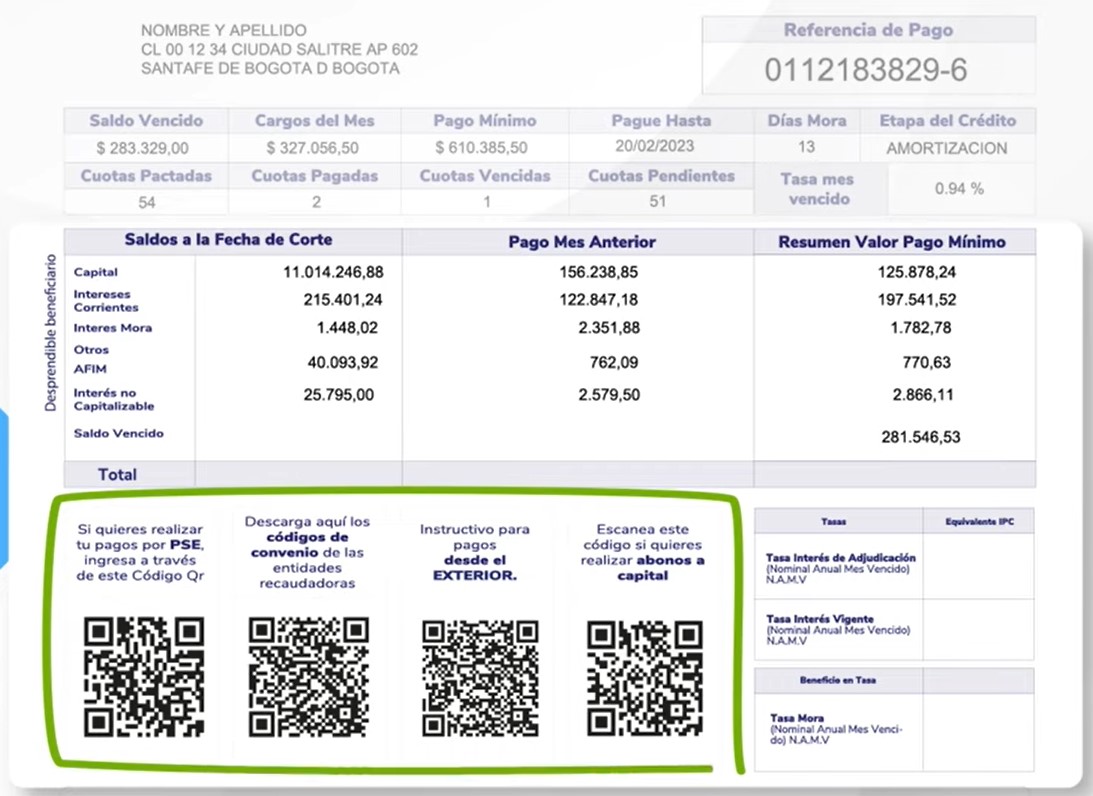1093x796 pixels.
Task: Click previous month capital payment 156.238,85
Action: tap(599, 272)
